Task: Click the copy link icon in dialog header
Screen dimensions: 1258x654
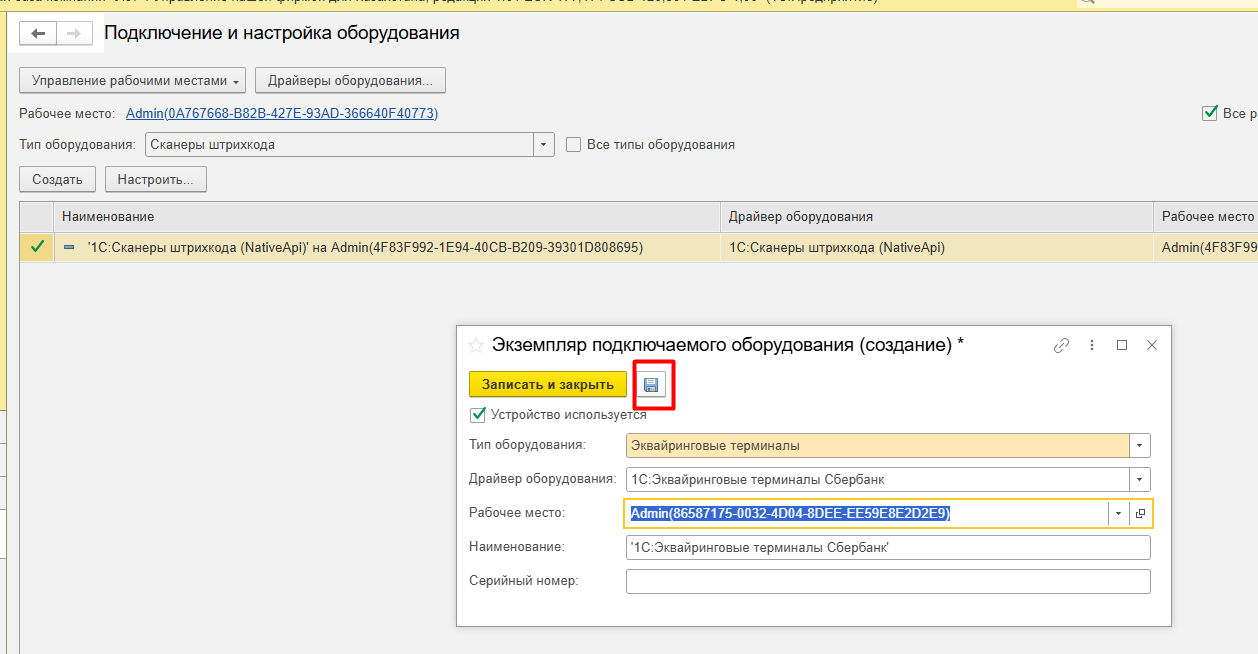Action: coord(1061,345)
